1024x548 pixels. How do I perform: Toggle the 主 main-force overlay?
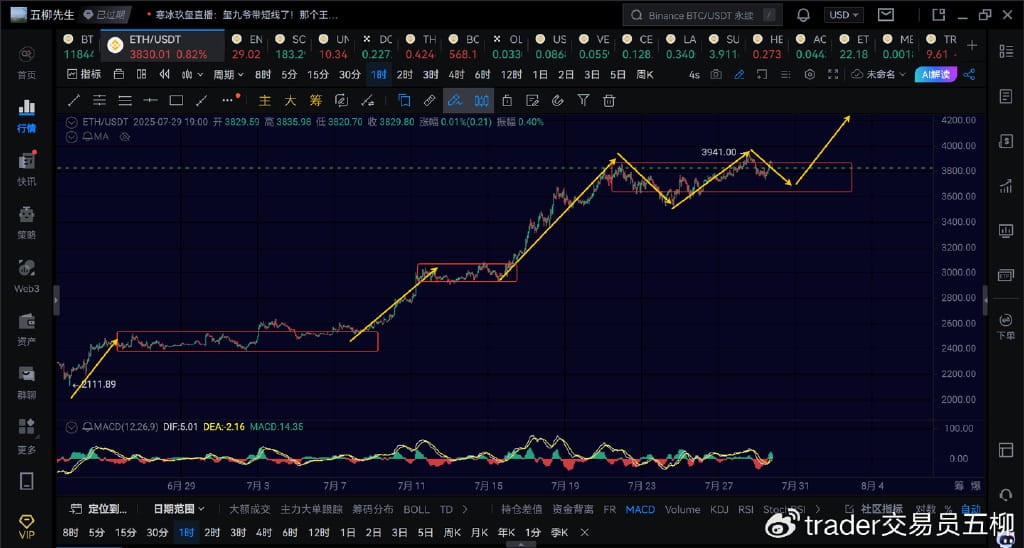264,101
